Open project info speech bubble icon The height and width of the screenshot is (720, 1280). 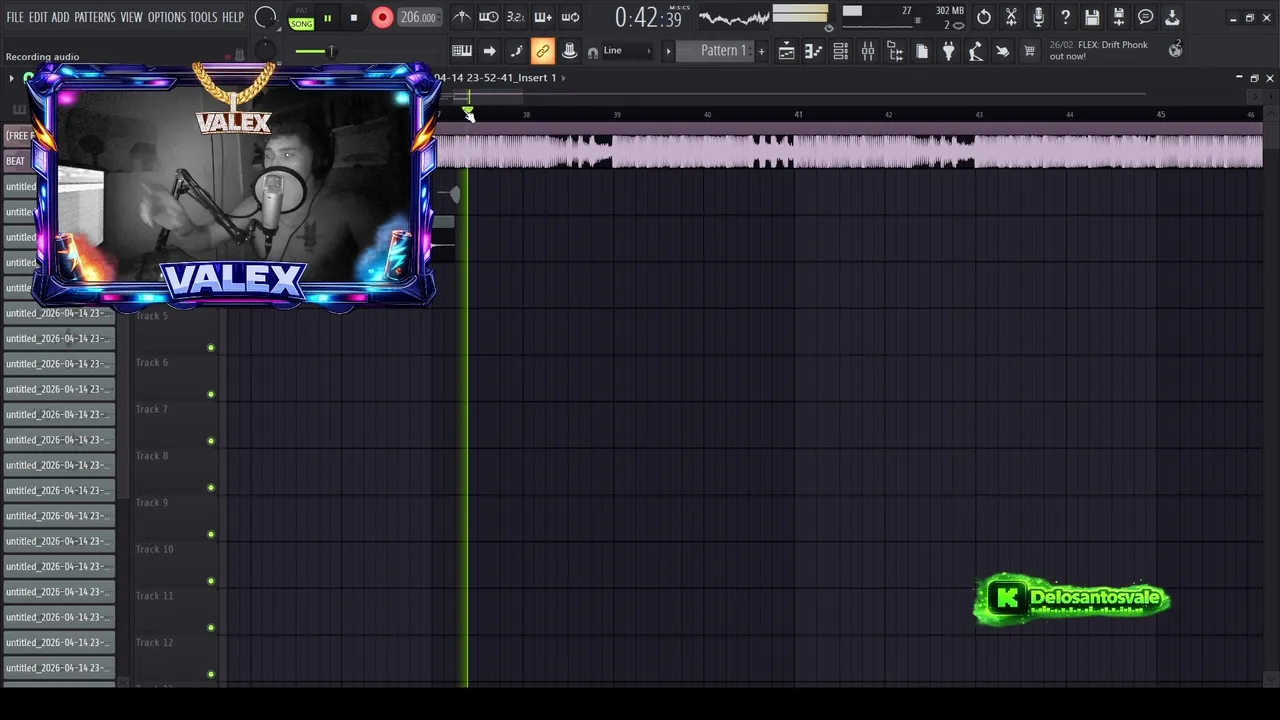coord(1146,17)
